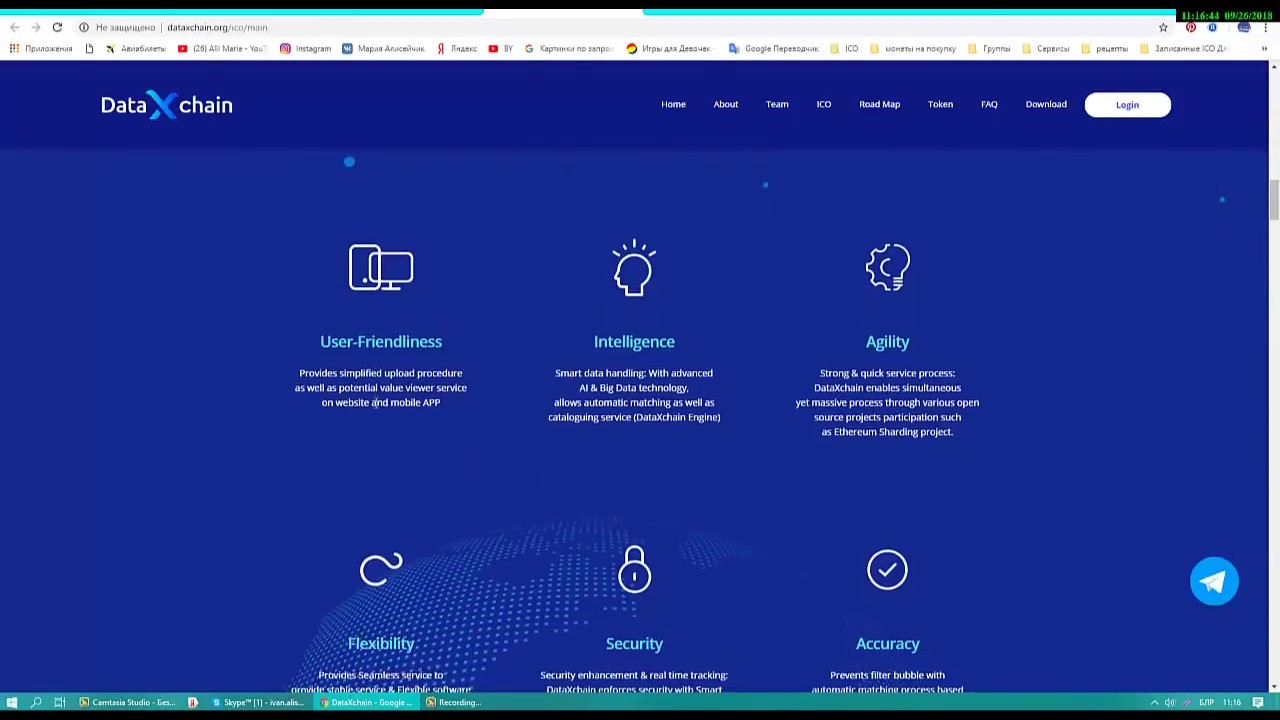Image resolution: width=1280 pixels, height=720 pixels.
Task: Click the address bar URL field
Action: [x=620, y=27]
